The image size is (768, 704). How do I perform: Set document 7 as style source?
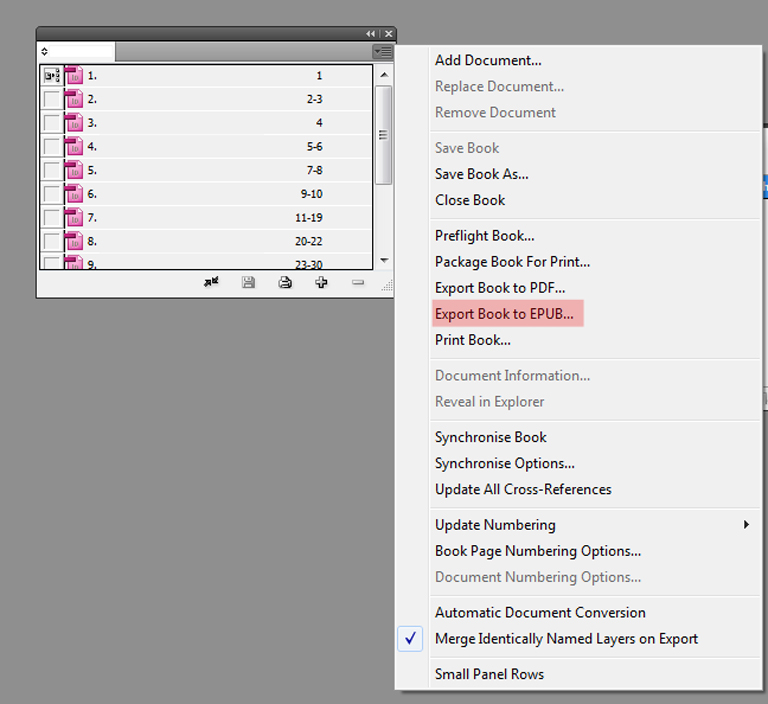click(x=52, y=218)
